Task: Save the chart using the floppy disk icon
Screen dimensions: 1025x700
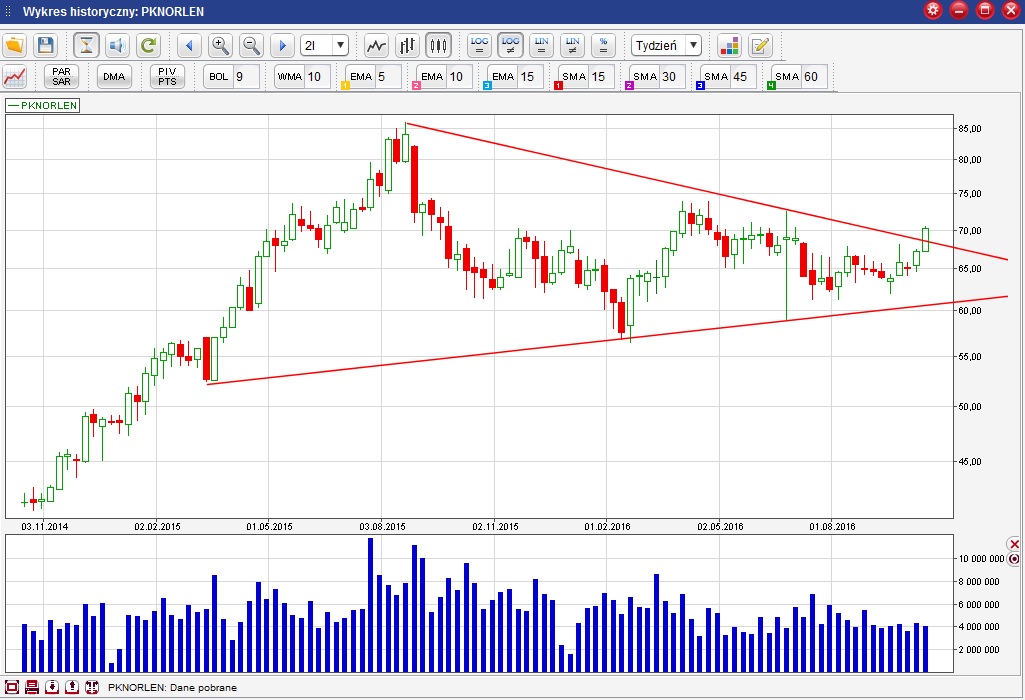Action: click(45, 45)
